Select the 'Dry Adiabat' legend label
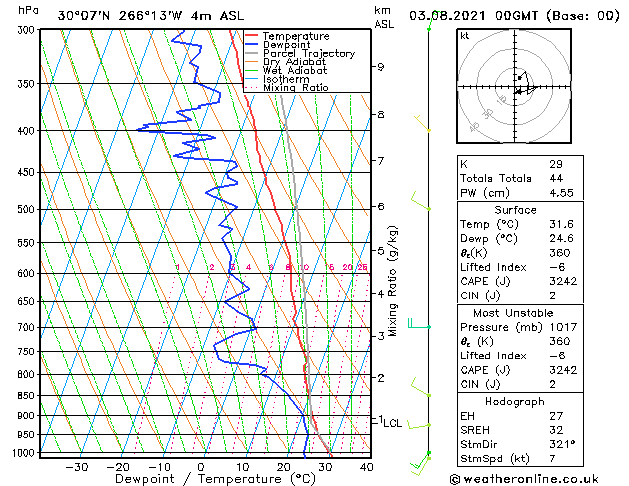 (294, 62)
